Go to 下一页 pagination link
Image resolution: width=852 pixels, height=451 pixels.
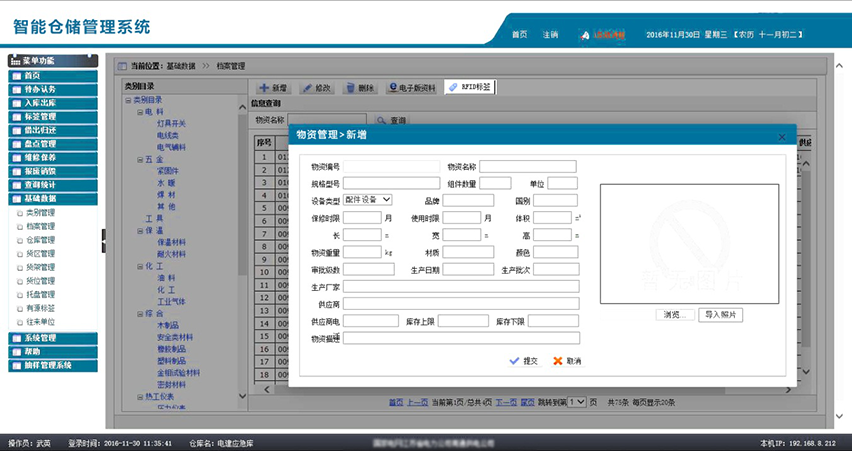(x=506, y=403)
